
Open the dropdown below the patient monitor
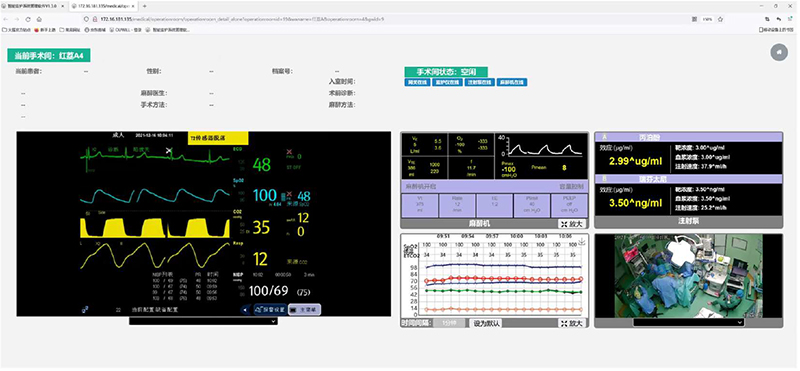(203, 321)
